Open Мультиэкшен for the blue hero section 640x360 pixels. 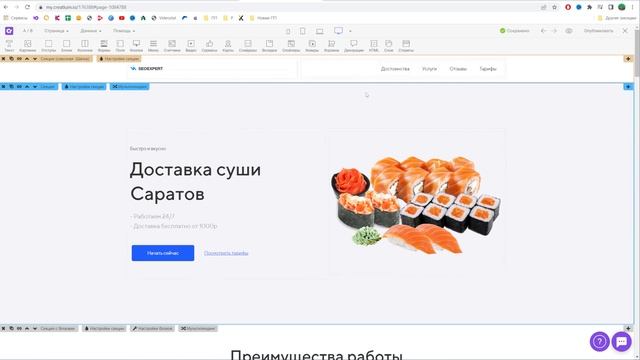pos(129,87)
